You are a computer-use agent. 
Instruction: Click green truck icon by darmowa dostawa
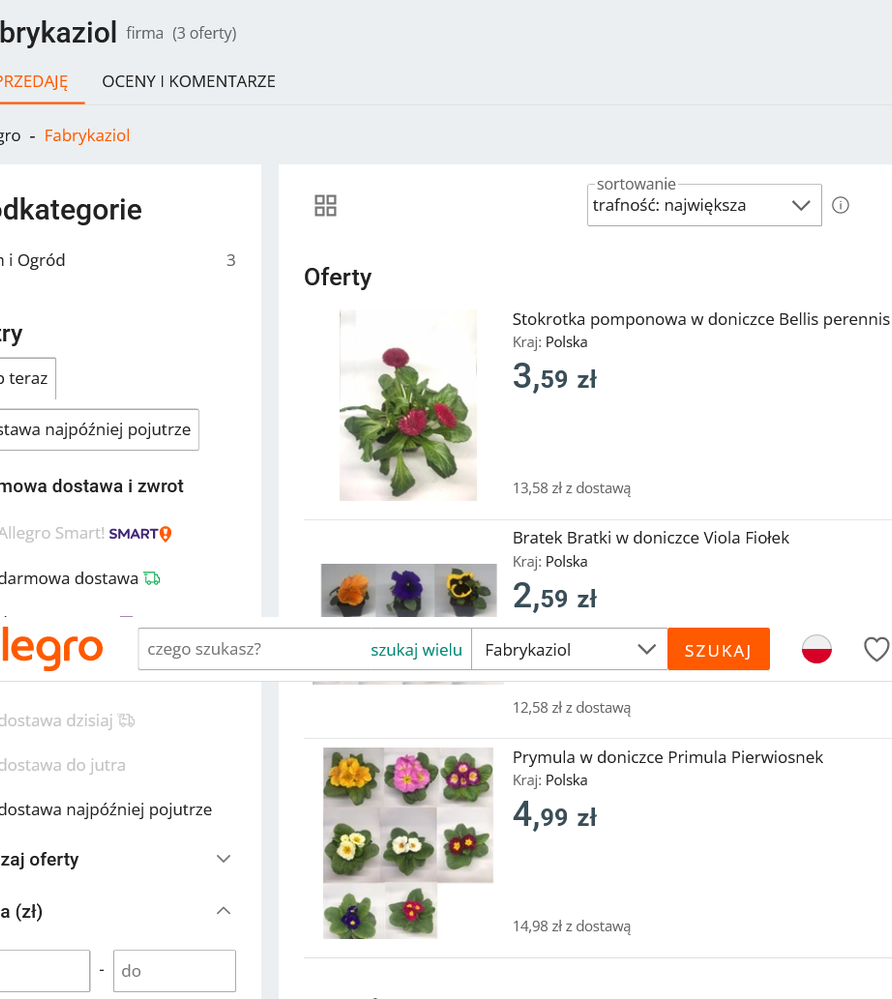point(152,578)
